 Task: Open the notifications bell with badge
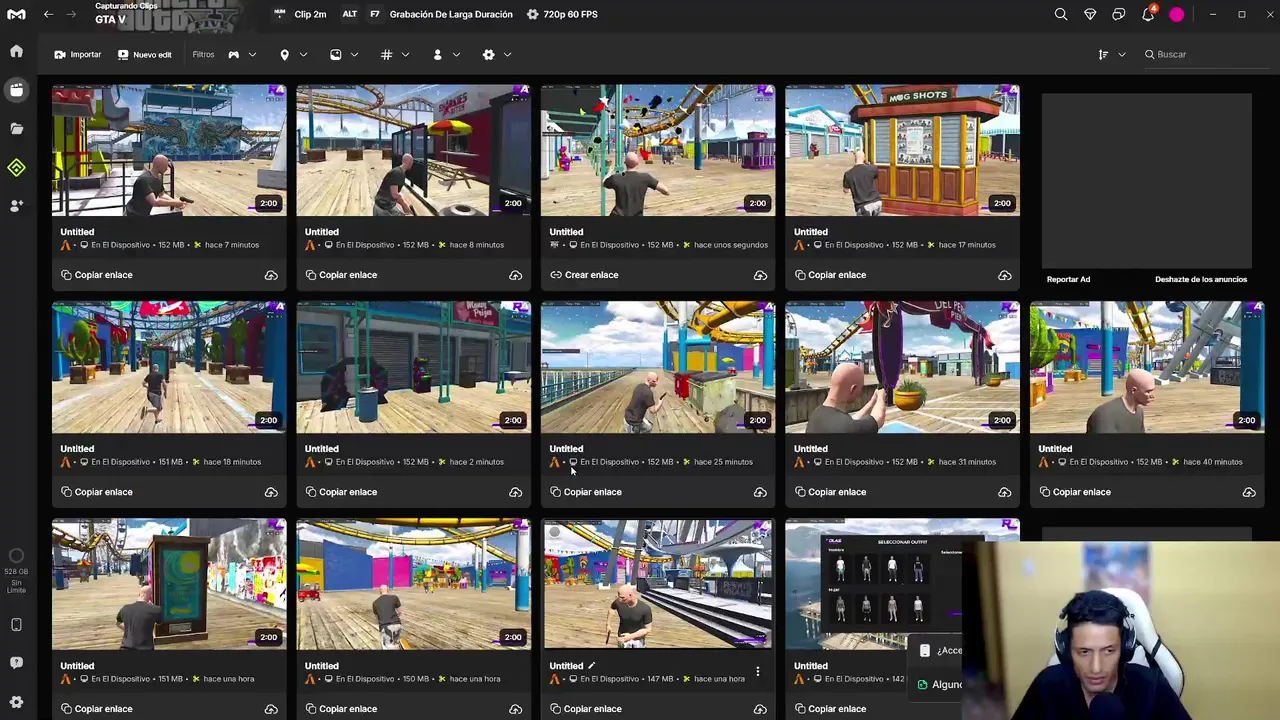1148,14
